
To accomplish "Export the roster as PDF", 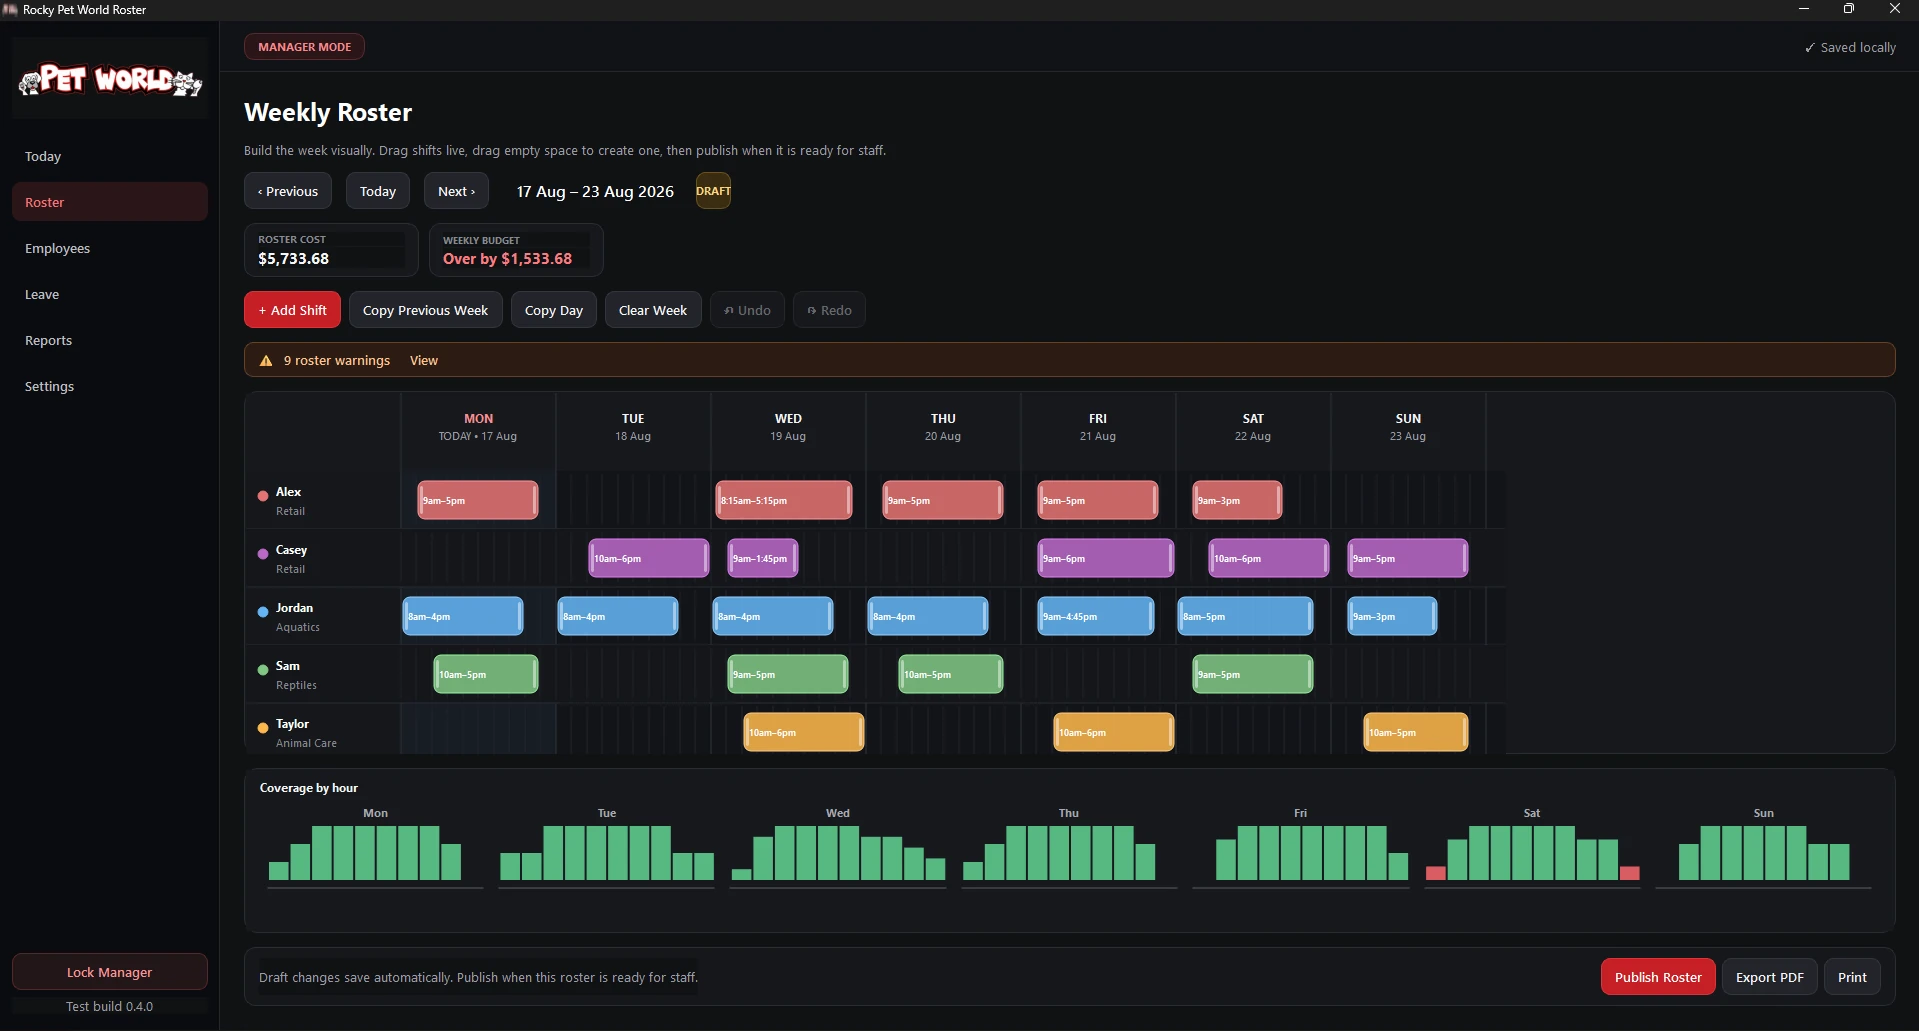I will pos(1769,977).
